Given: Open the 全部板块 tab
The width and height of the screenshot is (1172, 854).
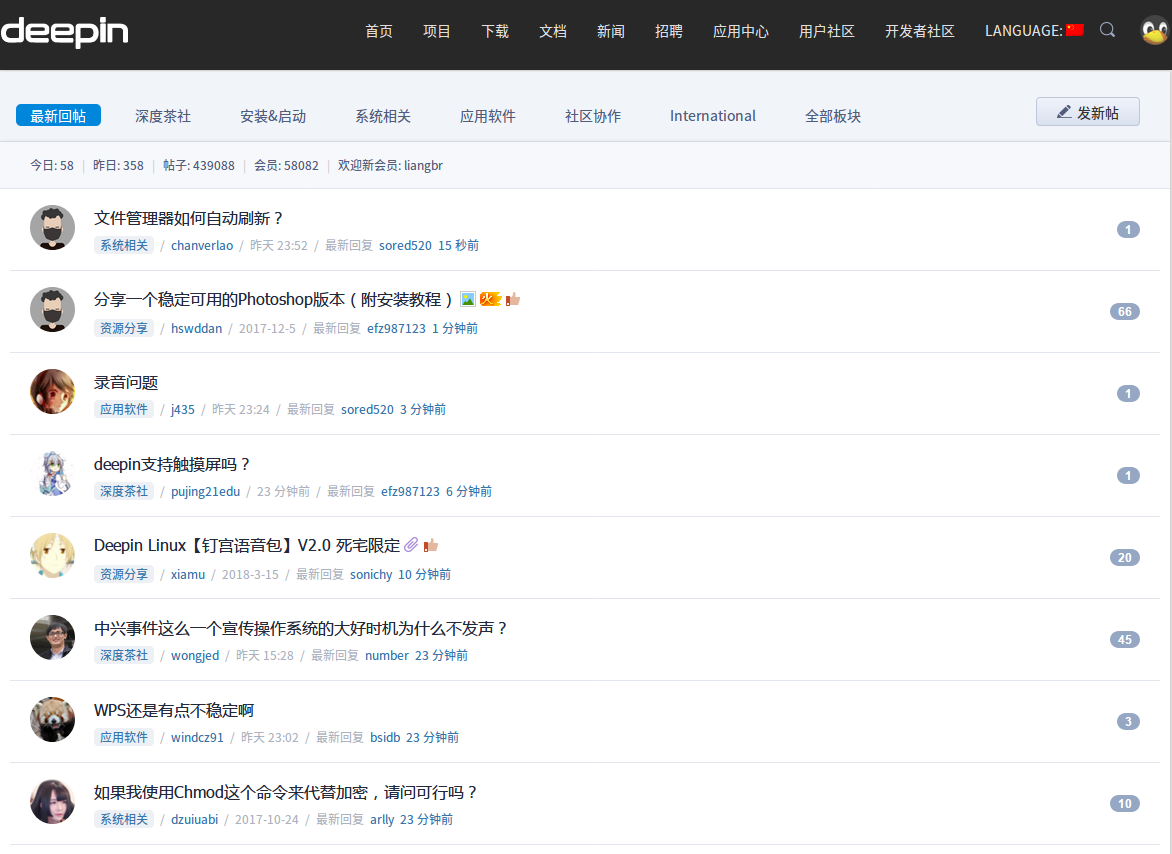Looking at the screenshot, I should [x=833, y=117].
